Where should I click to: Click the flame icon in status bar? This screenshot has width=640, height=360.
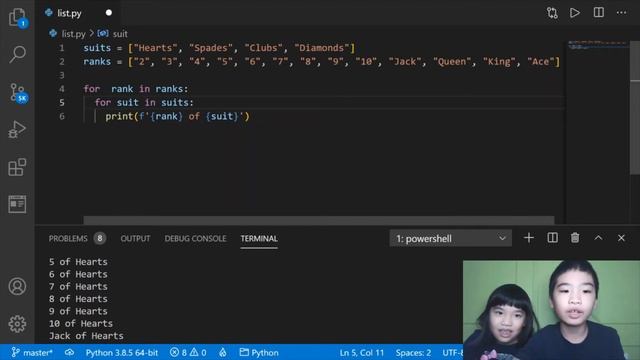(x=223, y=352)
